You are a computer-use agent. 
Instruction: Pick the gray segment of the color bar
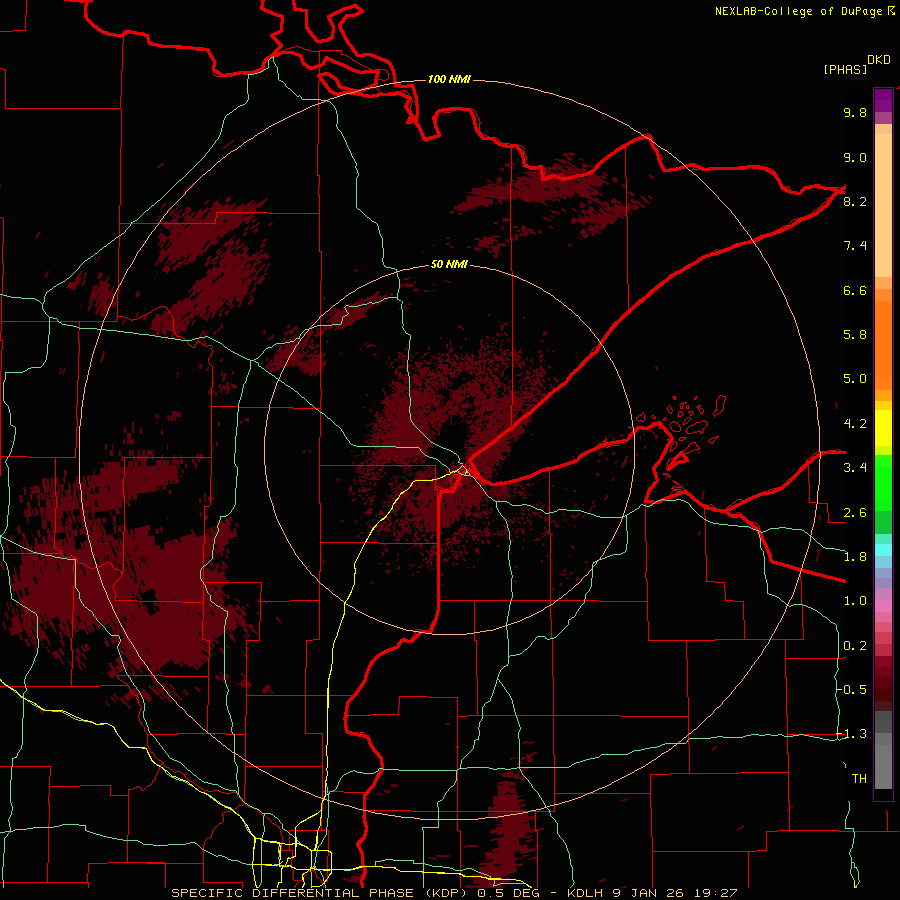(x=883, y=752)
